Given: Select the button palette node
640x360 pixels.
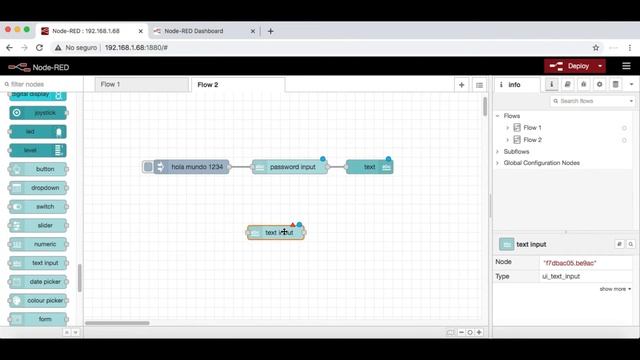Looking at the screenshot, I should (38, 169).
